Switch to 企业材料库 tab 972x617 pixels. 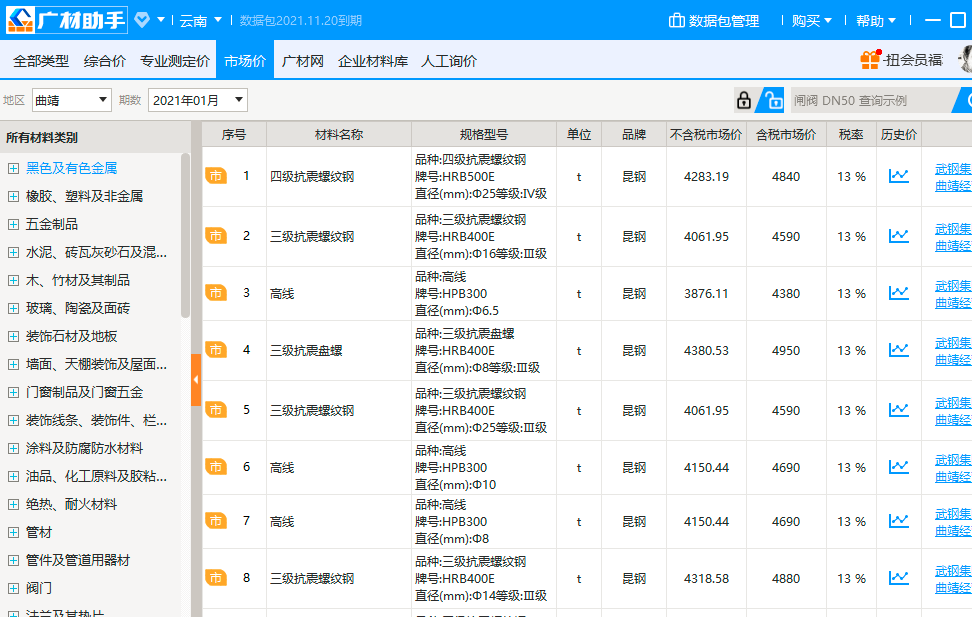pos(373,61)
